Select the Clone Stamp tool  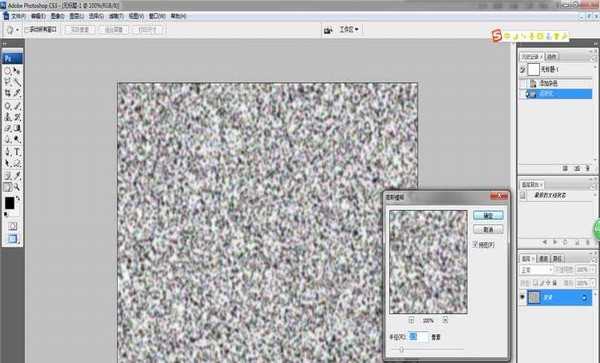point(8,117)
